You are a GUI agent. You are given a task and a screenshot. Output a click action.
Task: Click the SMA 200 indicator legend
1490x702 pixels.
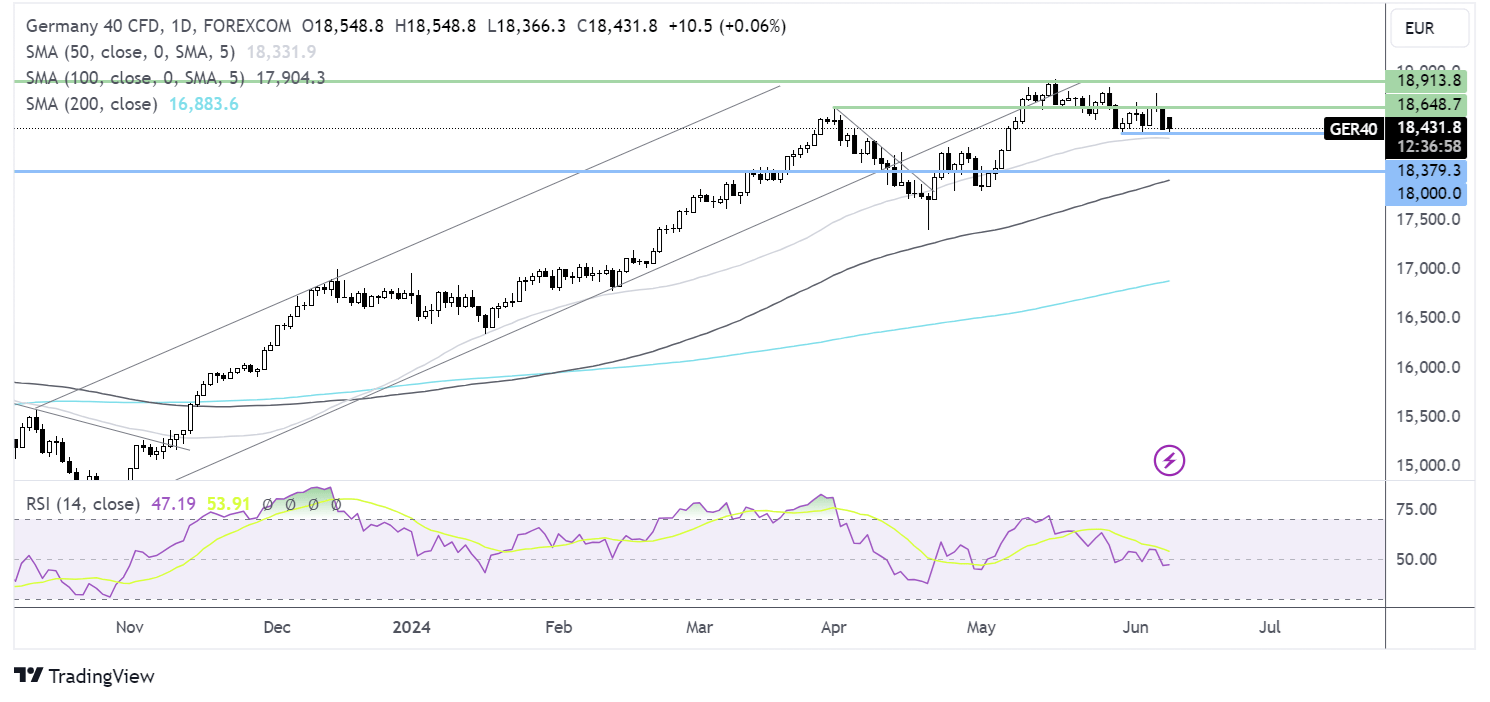click(x=92, y=104)
